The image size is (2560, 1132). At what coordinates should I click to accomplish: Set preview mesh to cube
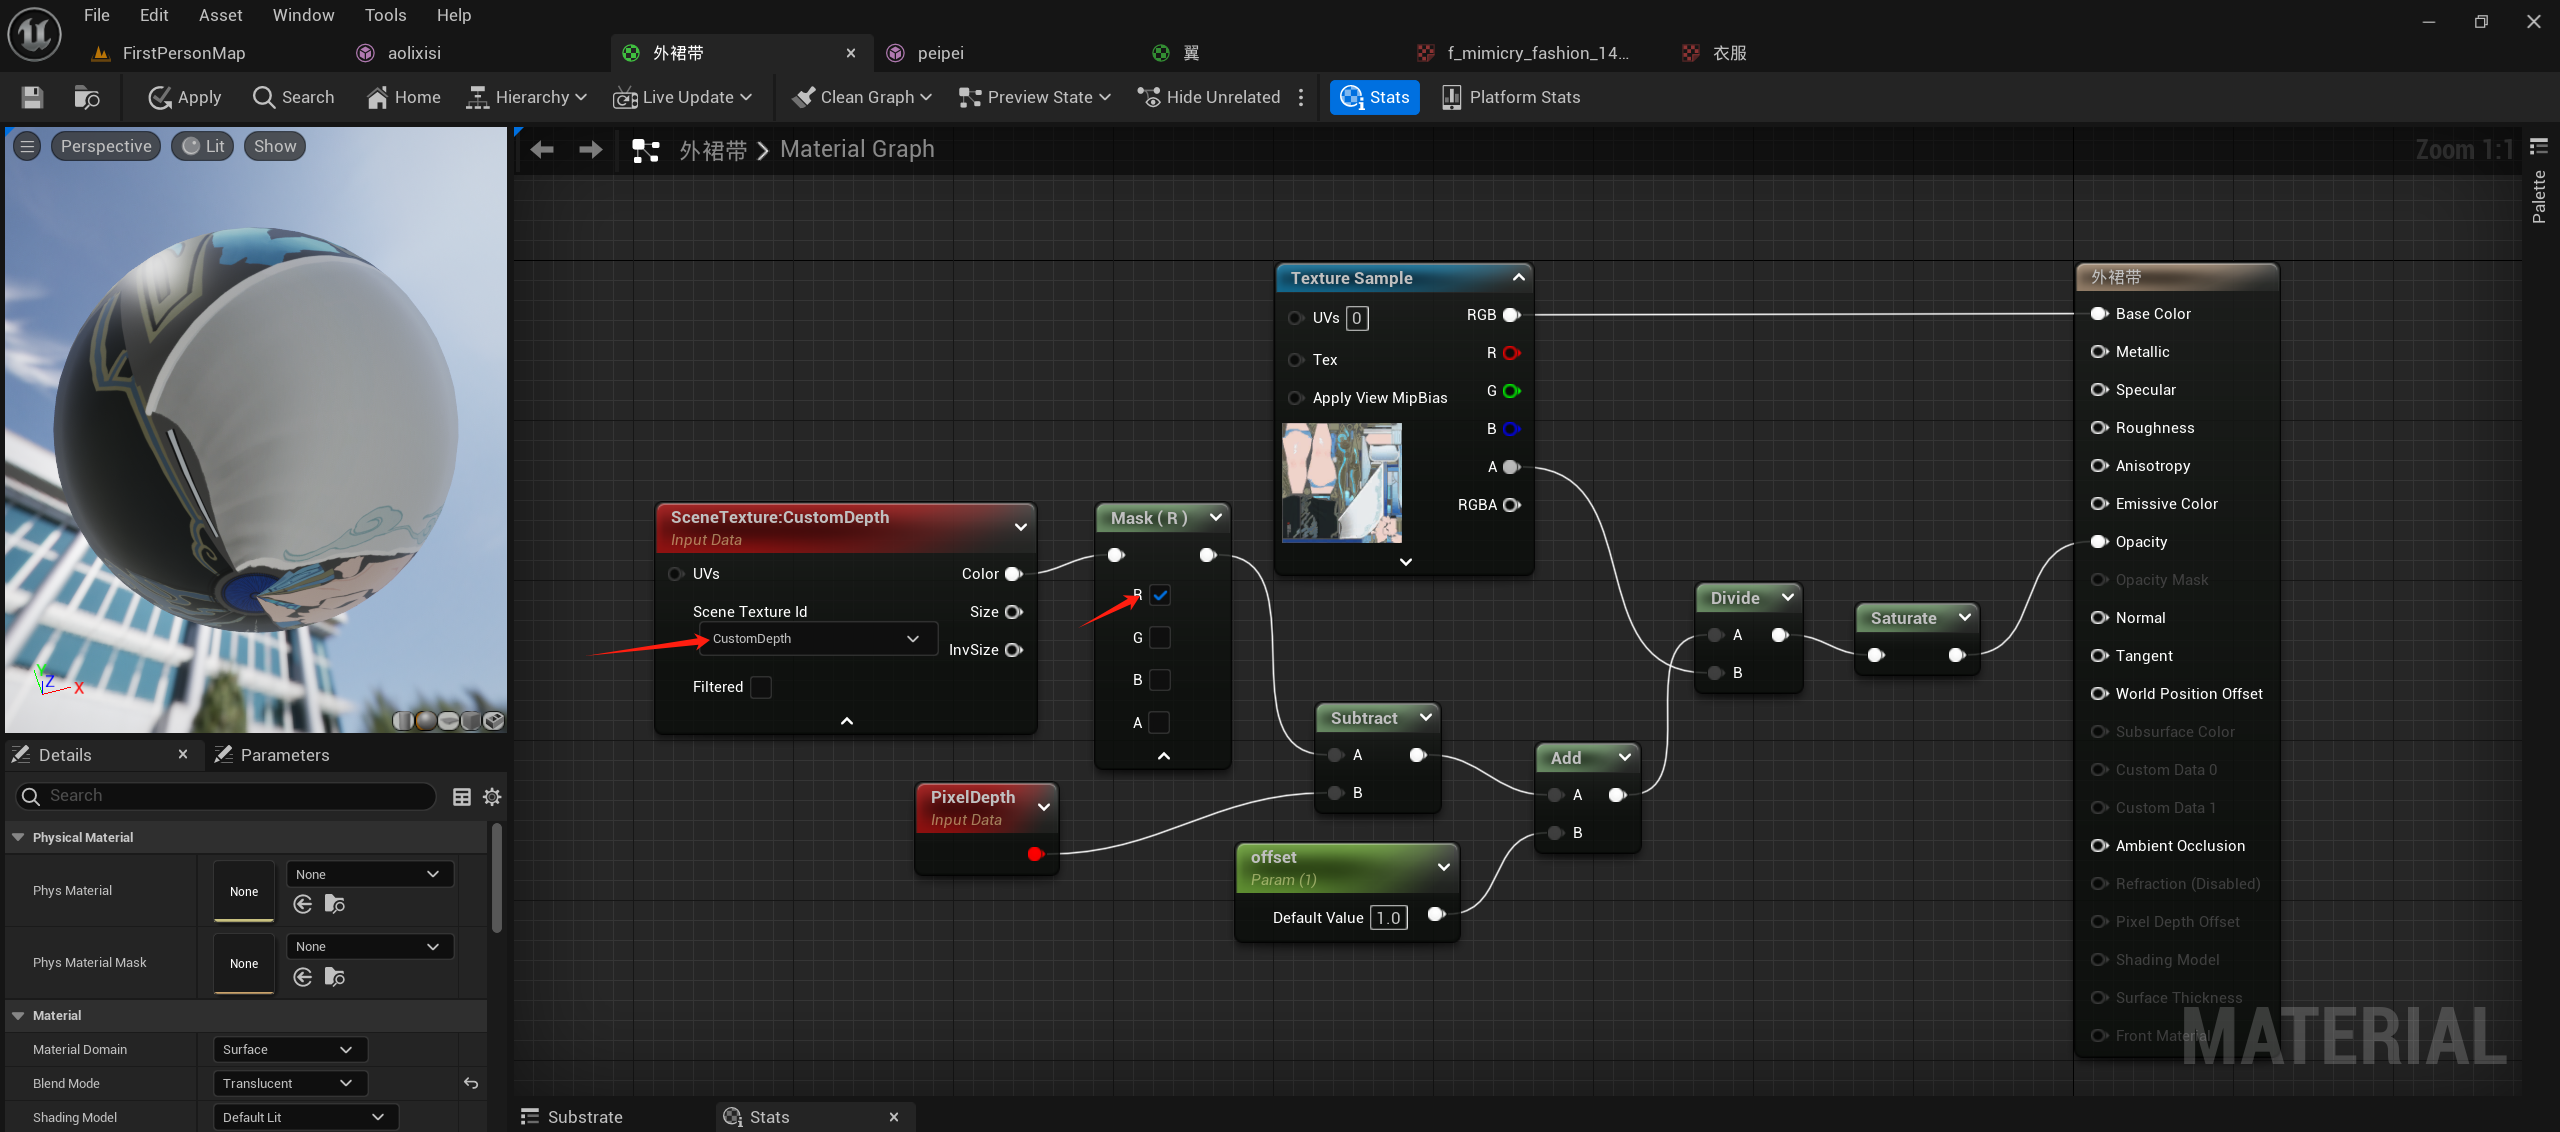tap(470, 720)
